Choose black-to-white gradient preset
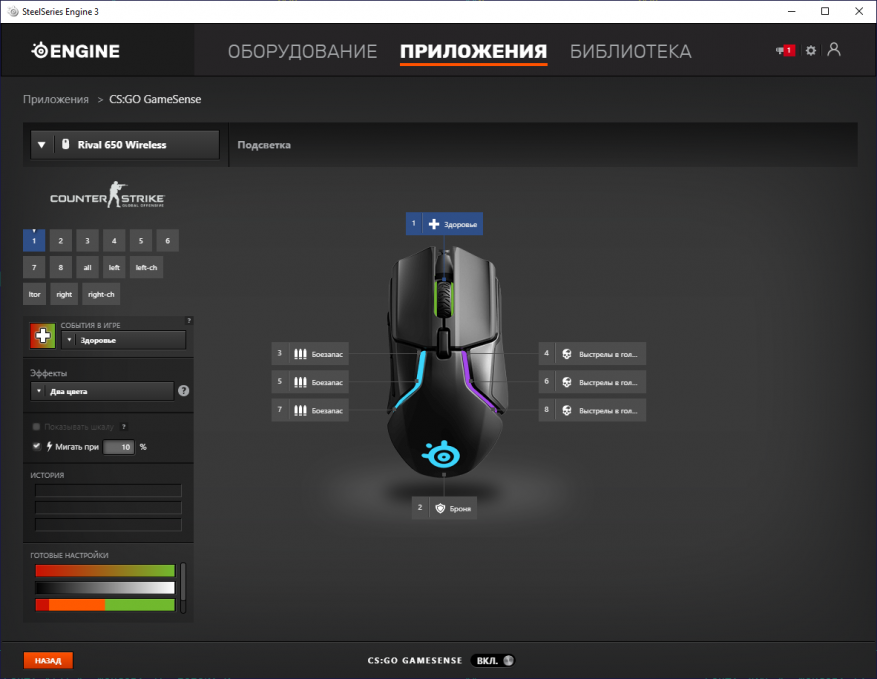 pyautogui.click(x=105, y=587)
